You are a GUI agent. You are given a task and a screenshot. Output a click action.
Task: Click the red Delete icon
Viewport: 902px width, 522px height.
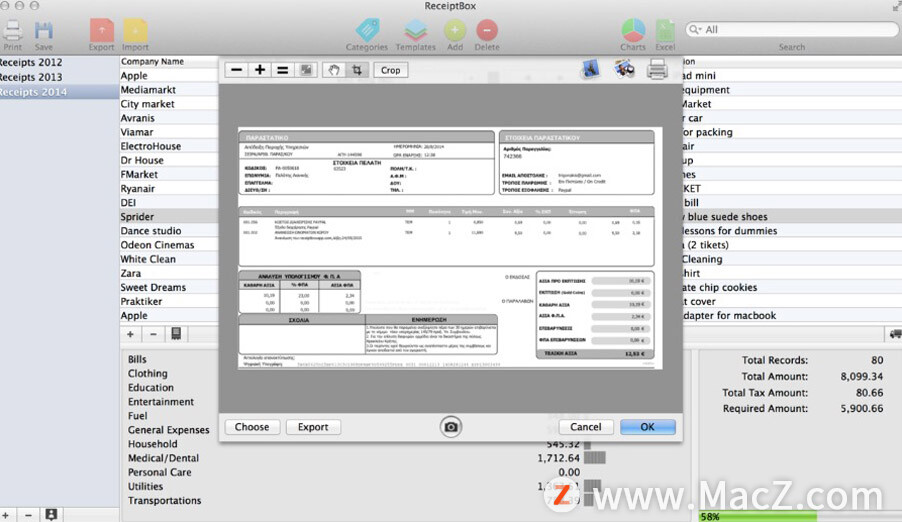(487, 30)
